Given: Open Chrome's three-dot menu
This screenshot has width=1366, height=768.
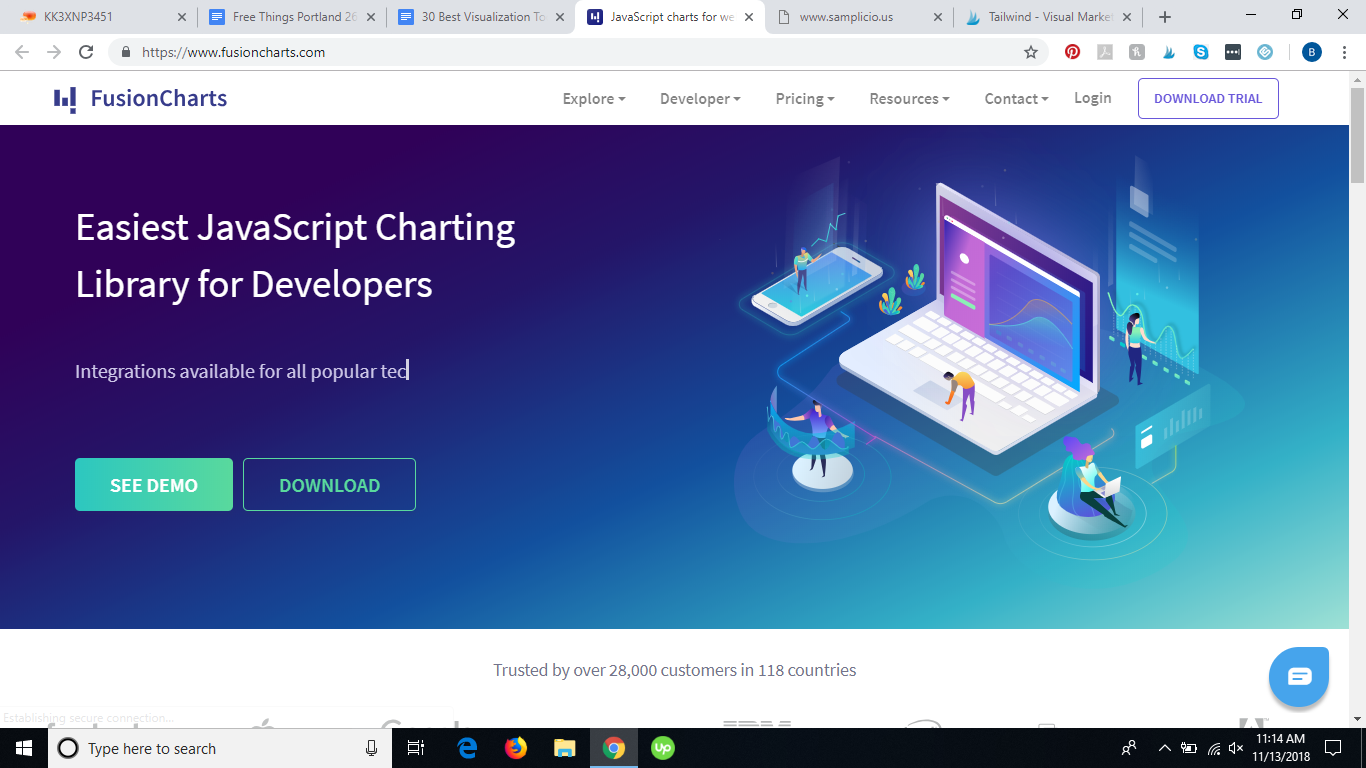Looking at the screenshot, I should tap(1344, 52).
